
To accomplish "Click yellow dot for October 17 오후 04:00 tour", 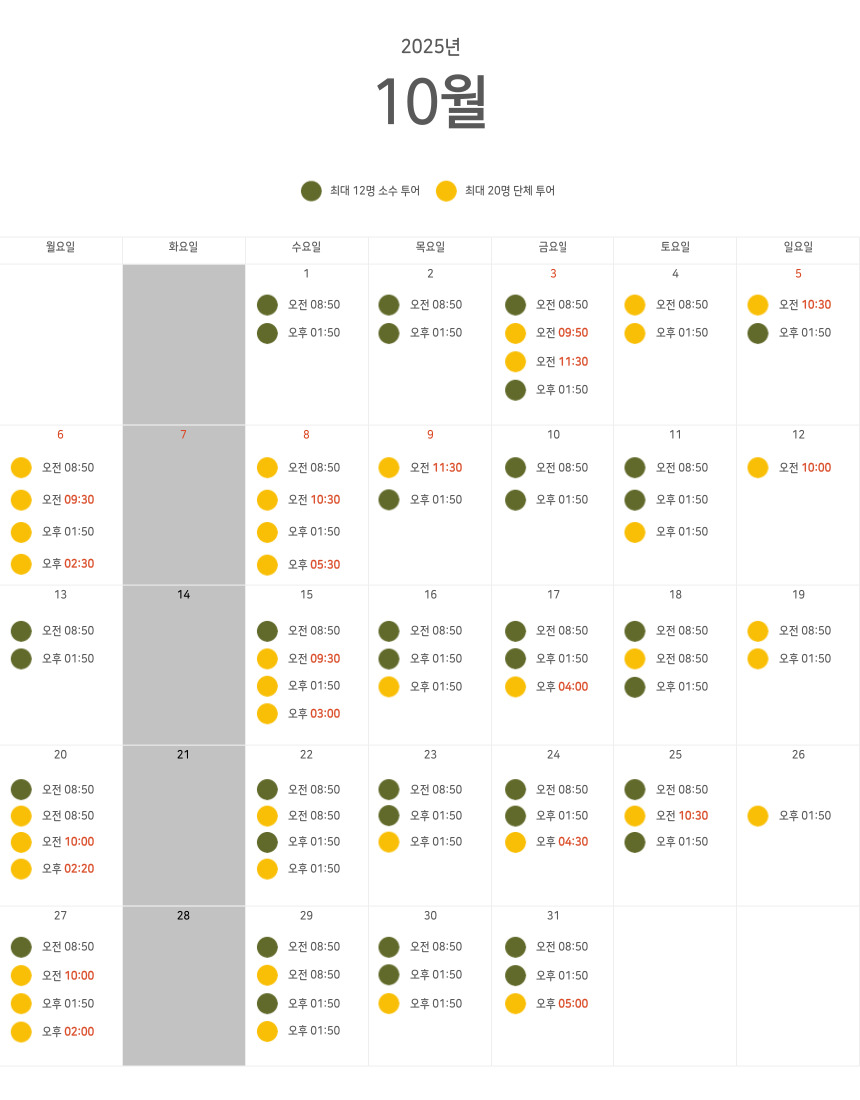I will tap(516, 687).
